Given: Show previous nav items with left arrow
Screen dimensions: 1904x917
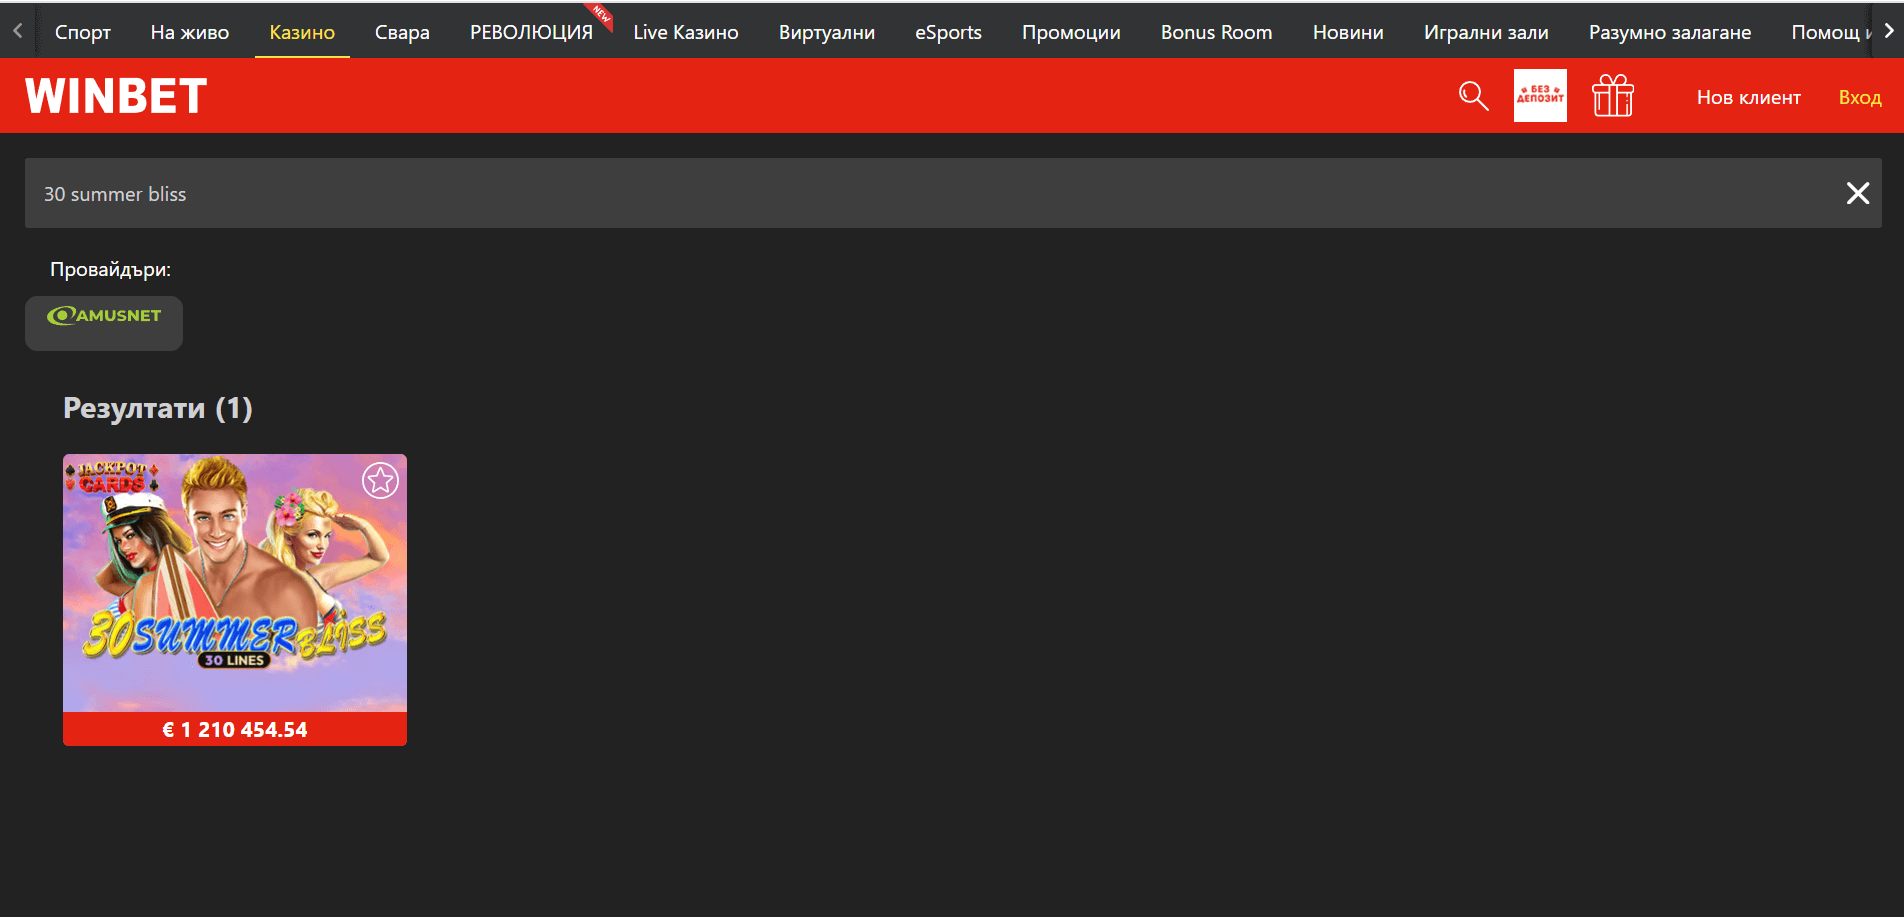Looking at the screenshot, I should (17, 31).
